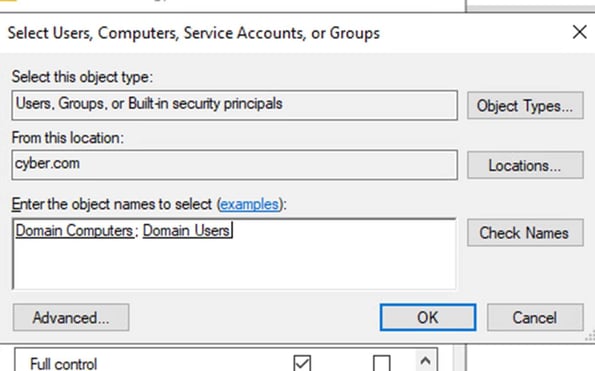The height and width of the screenshot is (371, 595).
Task: Close the Select Users dialog window
Action: (579, 32)
